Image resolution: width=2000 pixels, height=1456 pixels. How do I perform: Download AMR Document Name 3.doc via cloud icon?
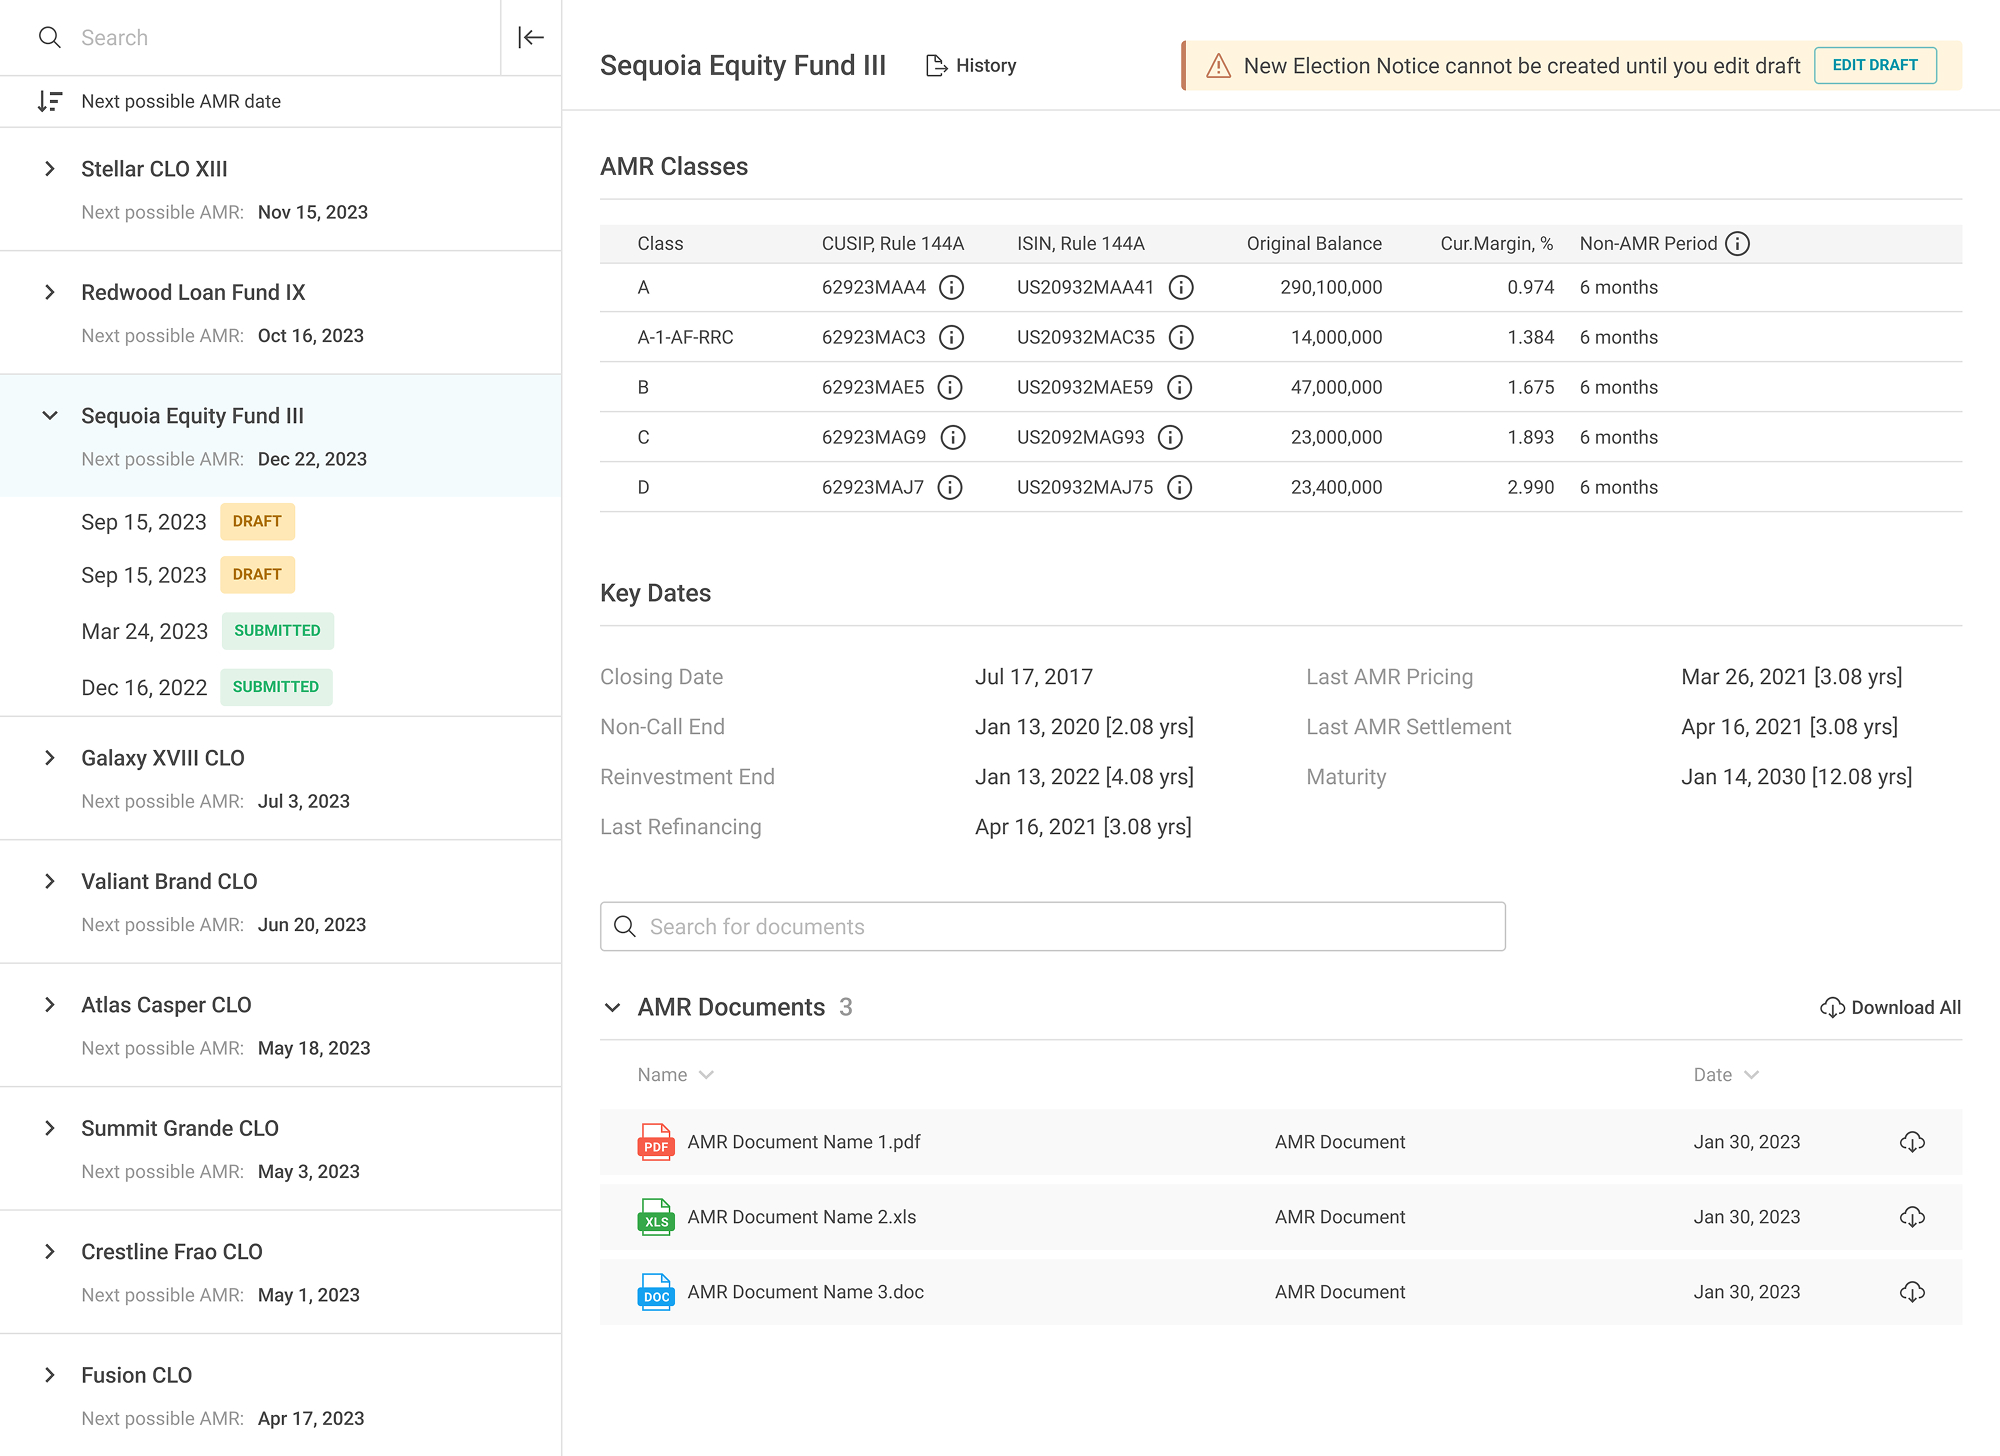coord(1912,1292)
